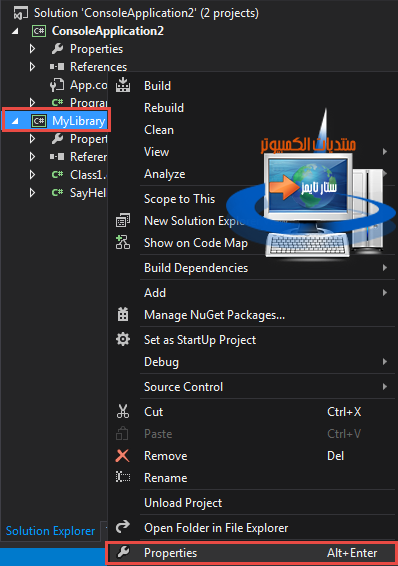The height and width of the screenshot is (566, 398).
Task: Click the scissors Cut icon
Action: click(x=123, y=411)
